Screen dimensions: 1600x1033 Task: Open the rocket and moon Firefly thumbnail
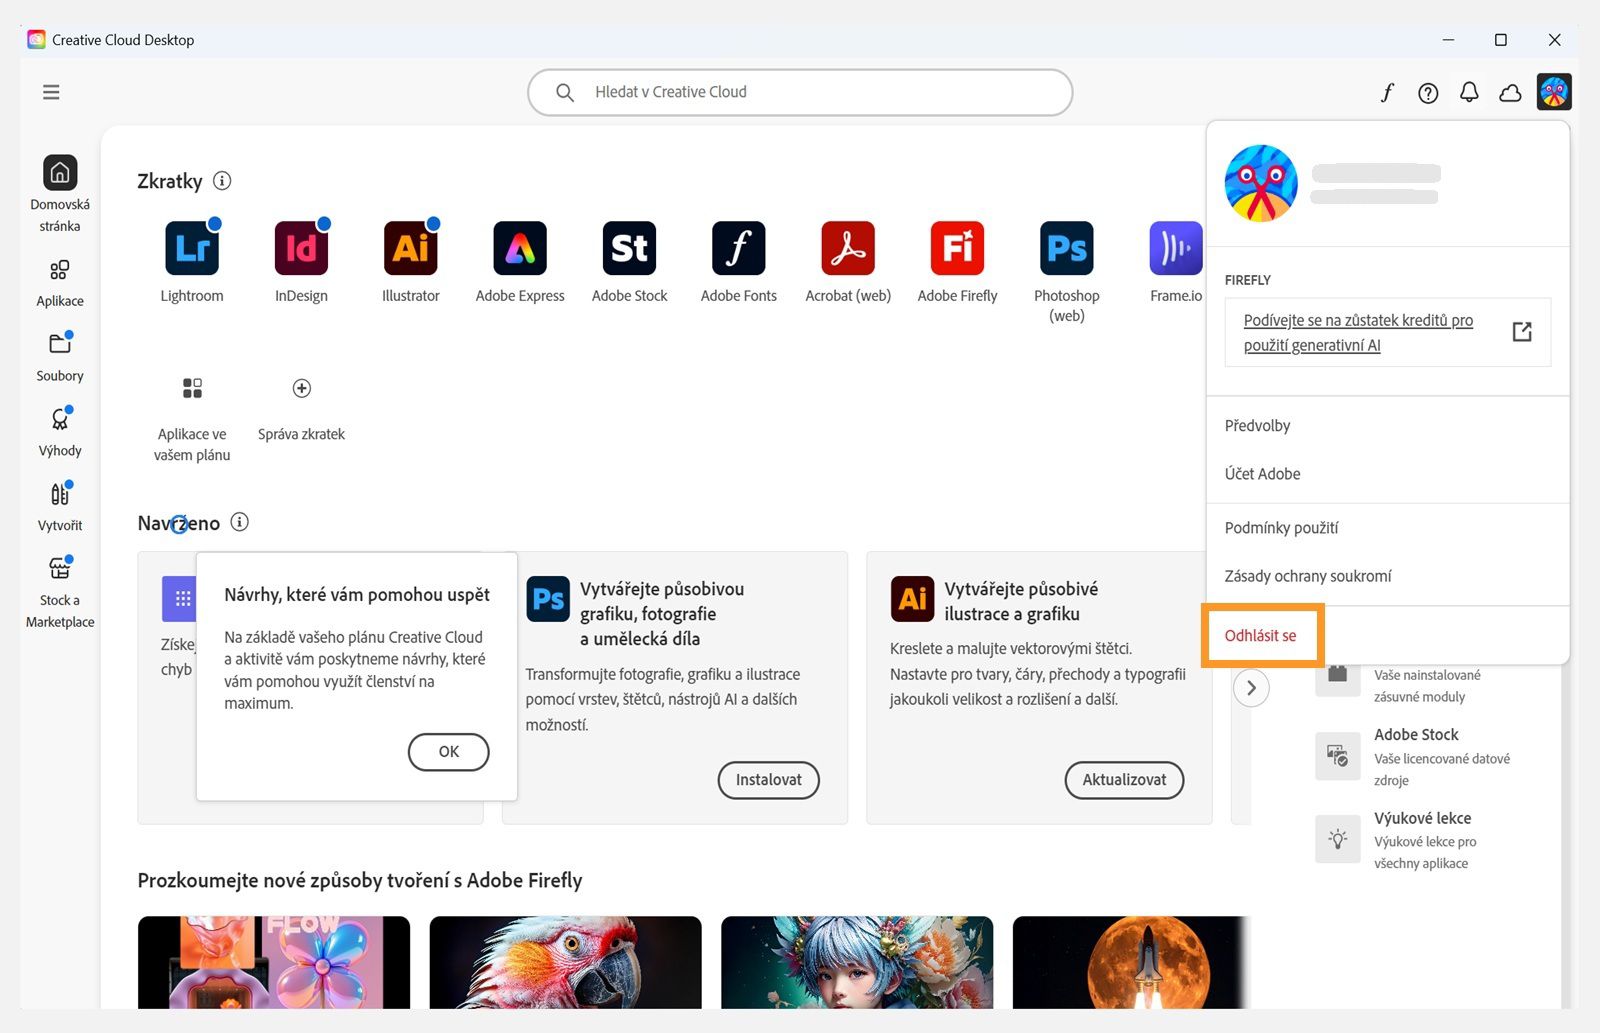[1130, 962]
